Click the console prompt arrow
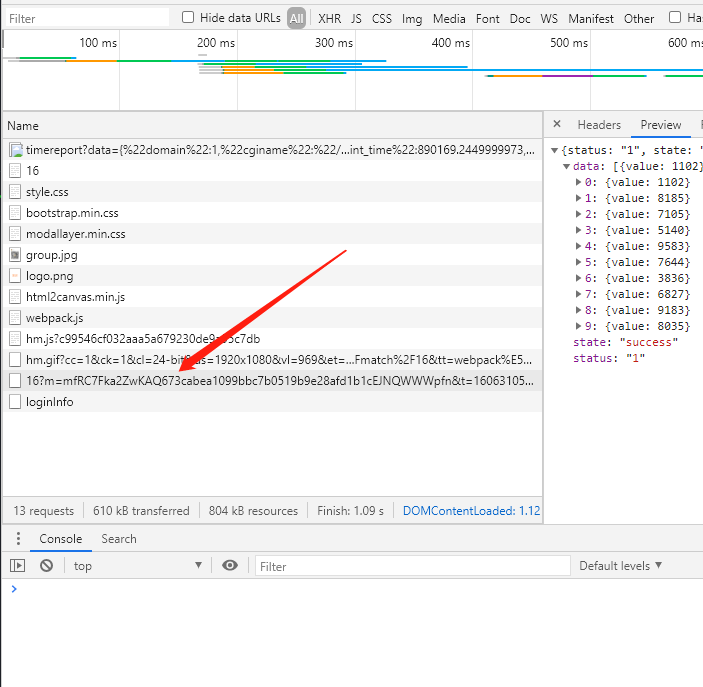Viewport: 703px width, 687px height. point(14,589)
